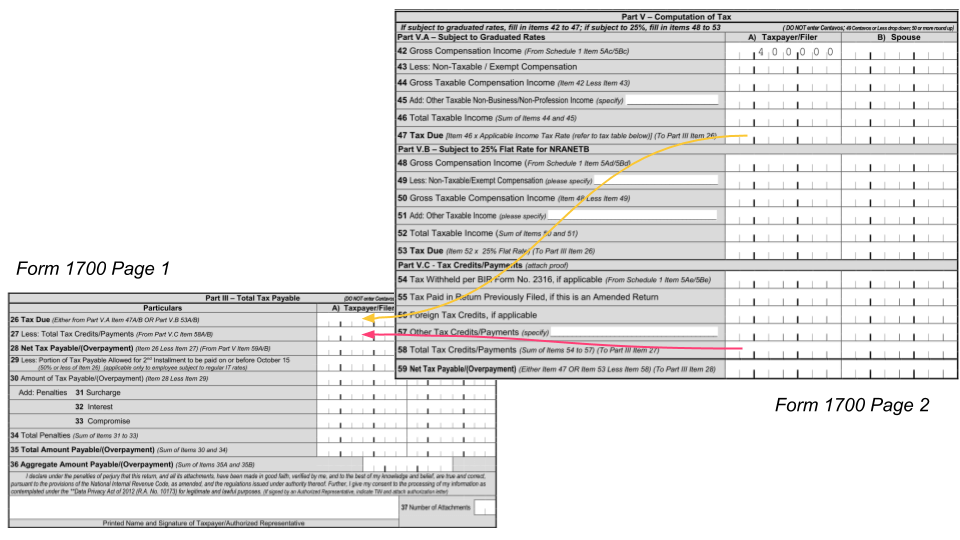Viewport: 960px width, 540px height.
Task: Click 'Printed Name and Signature of Taxpayer' caption
Action: tap(203, 523)
